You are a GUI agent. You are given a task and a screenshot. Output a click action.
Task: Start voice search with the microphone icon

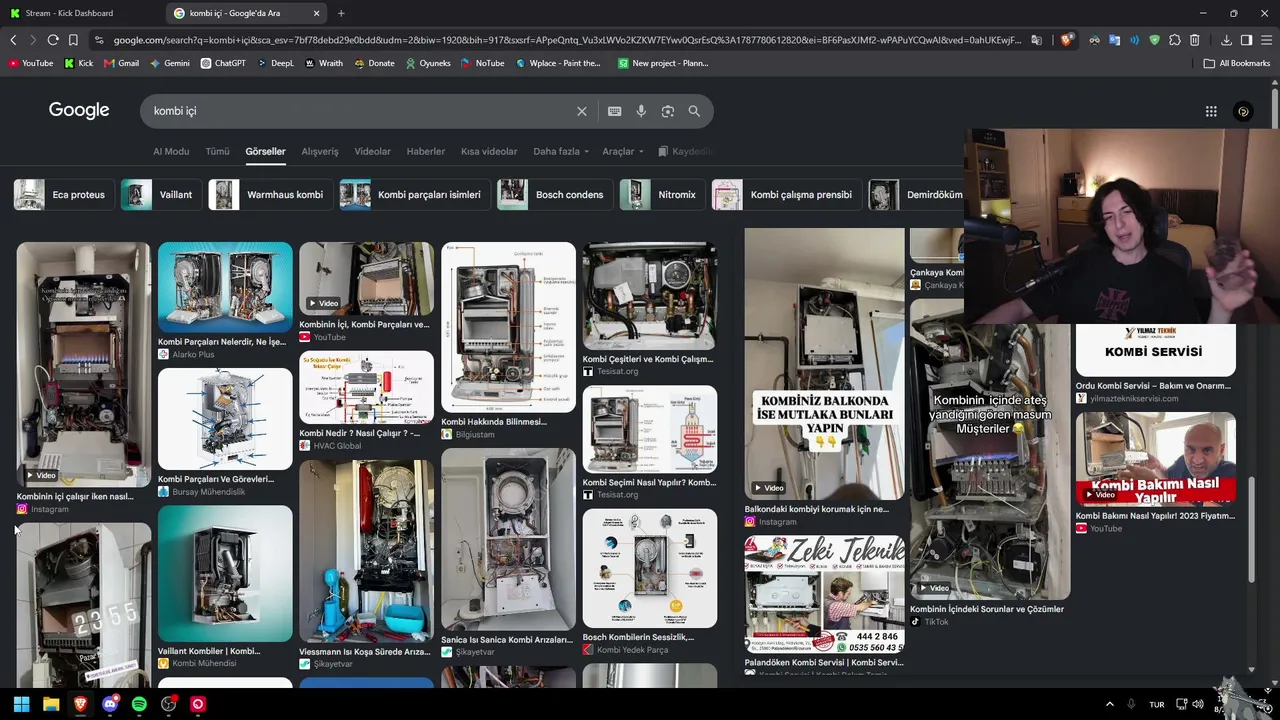click(641, 111)
